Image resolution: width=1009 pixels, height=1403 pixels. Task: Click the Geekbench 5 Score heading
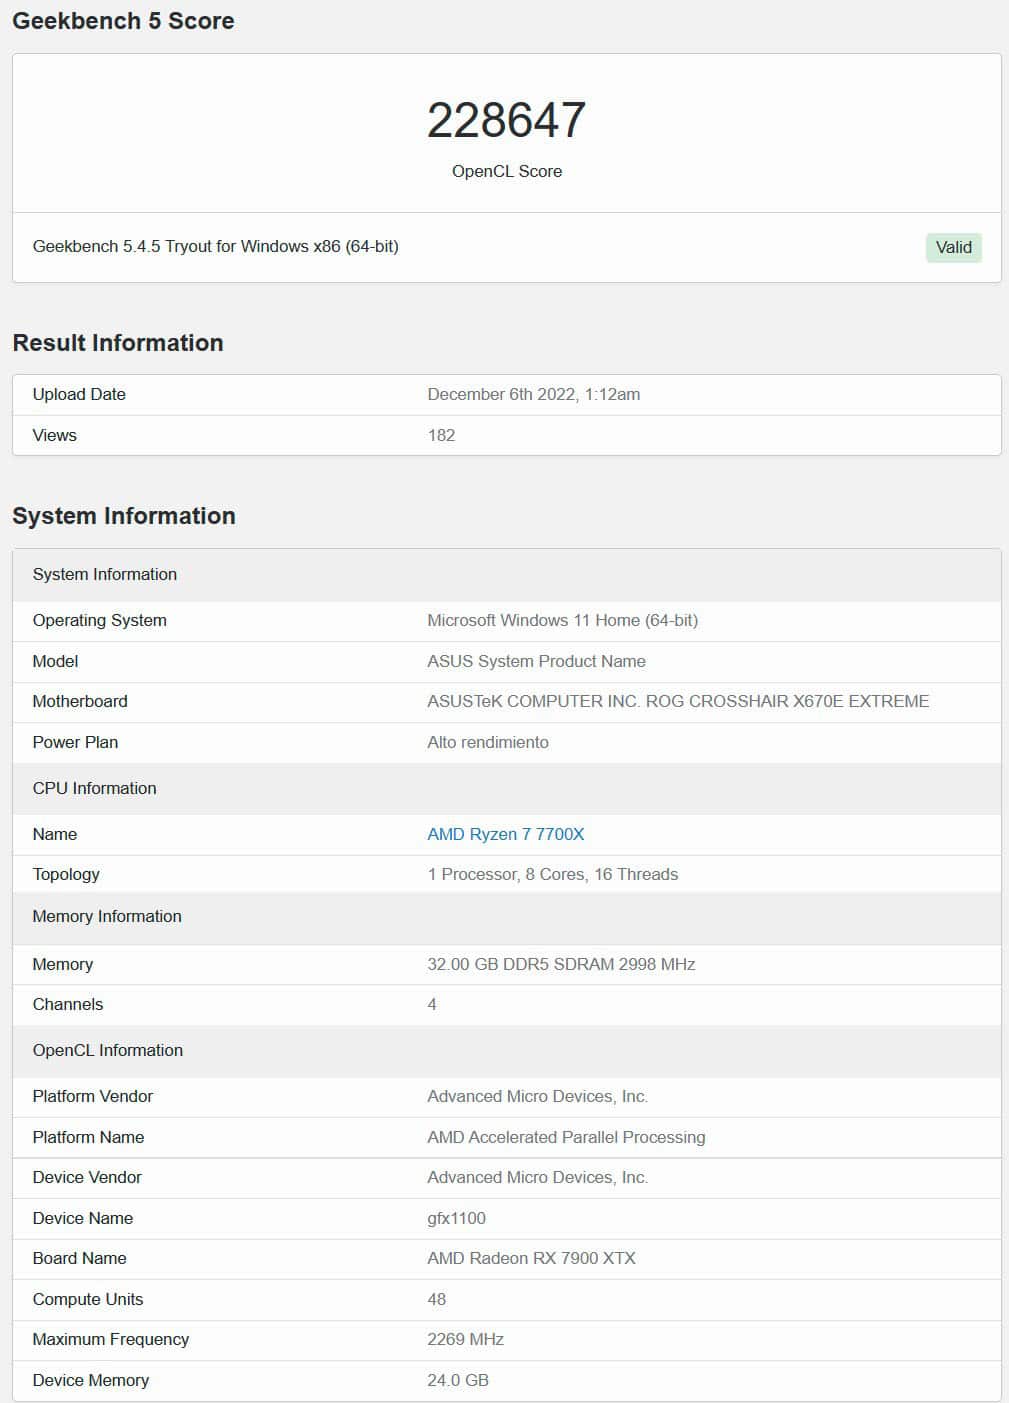coord(123,21)
